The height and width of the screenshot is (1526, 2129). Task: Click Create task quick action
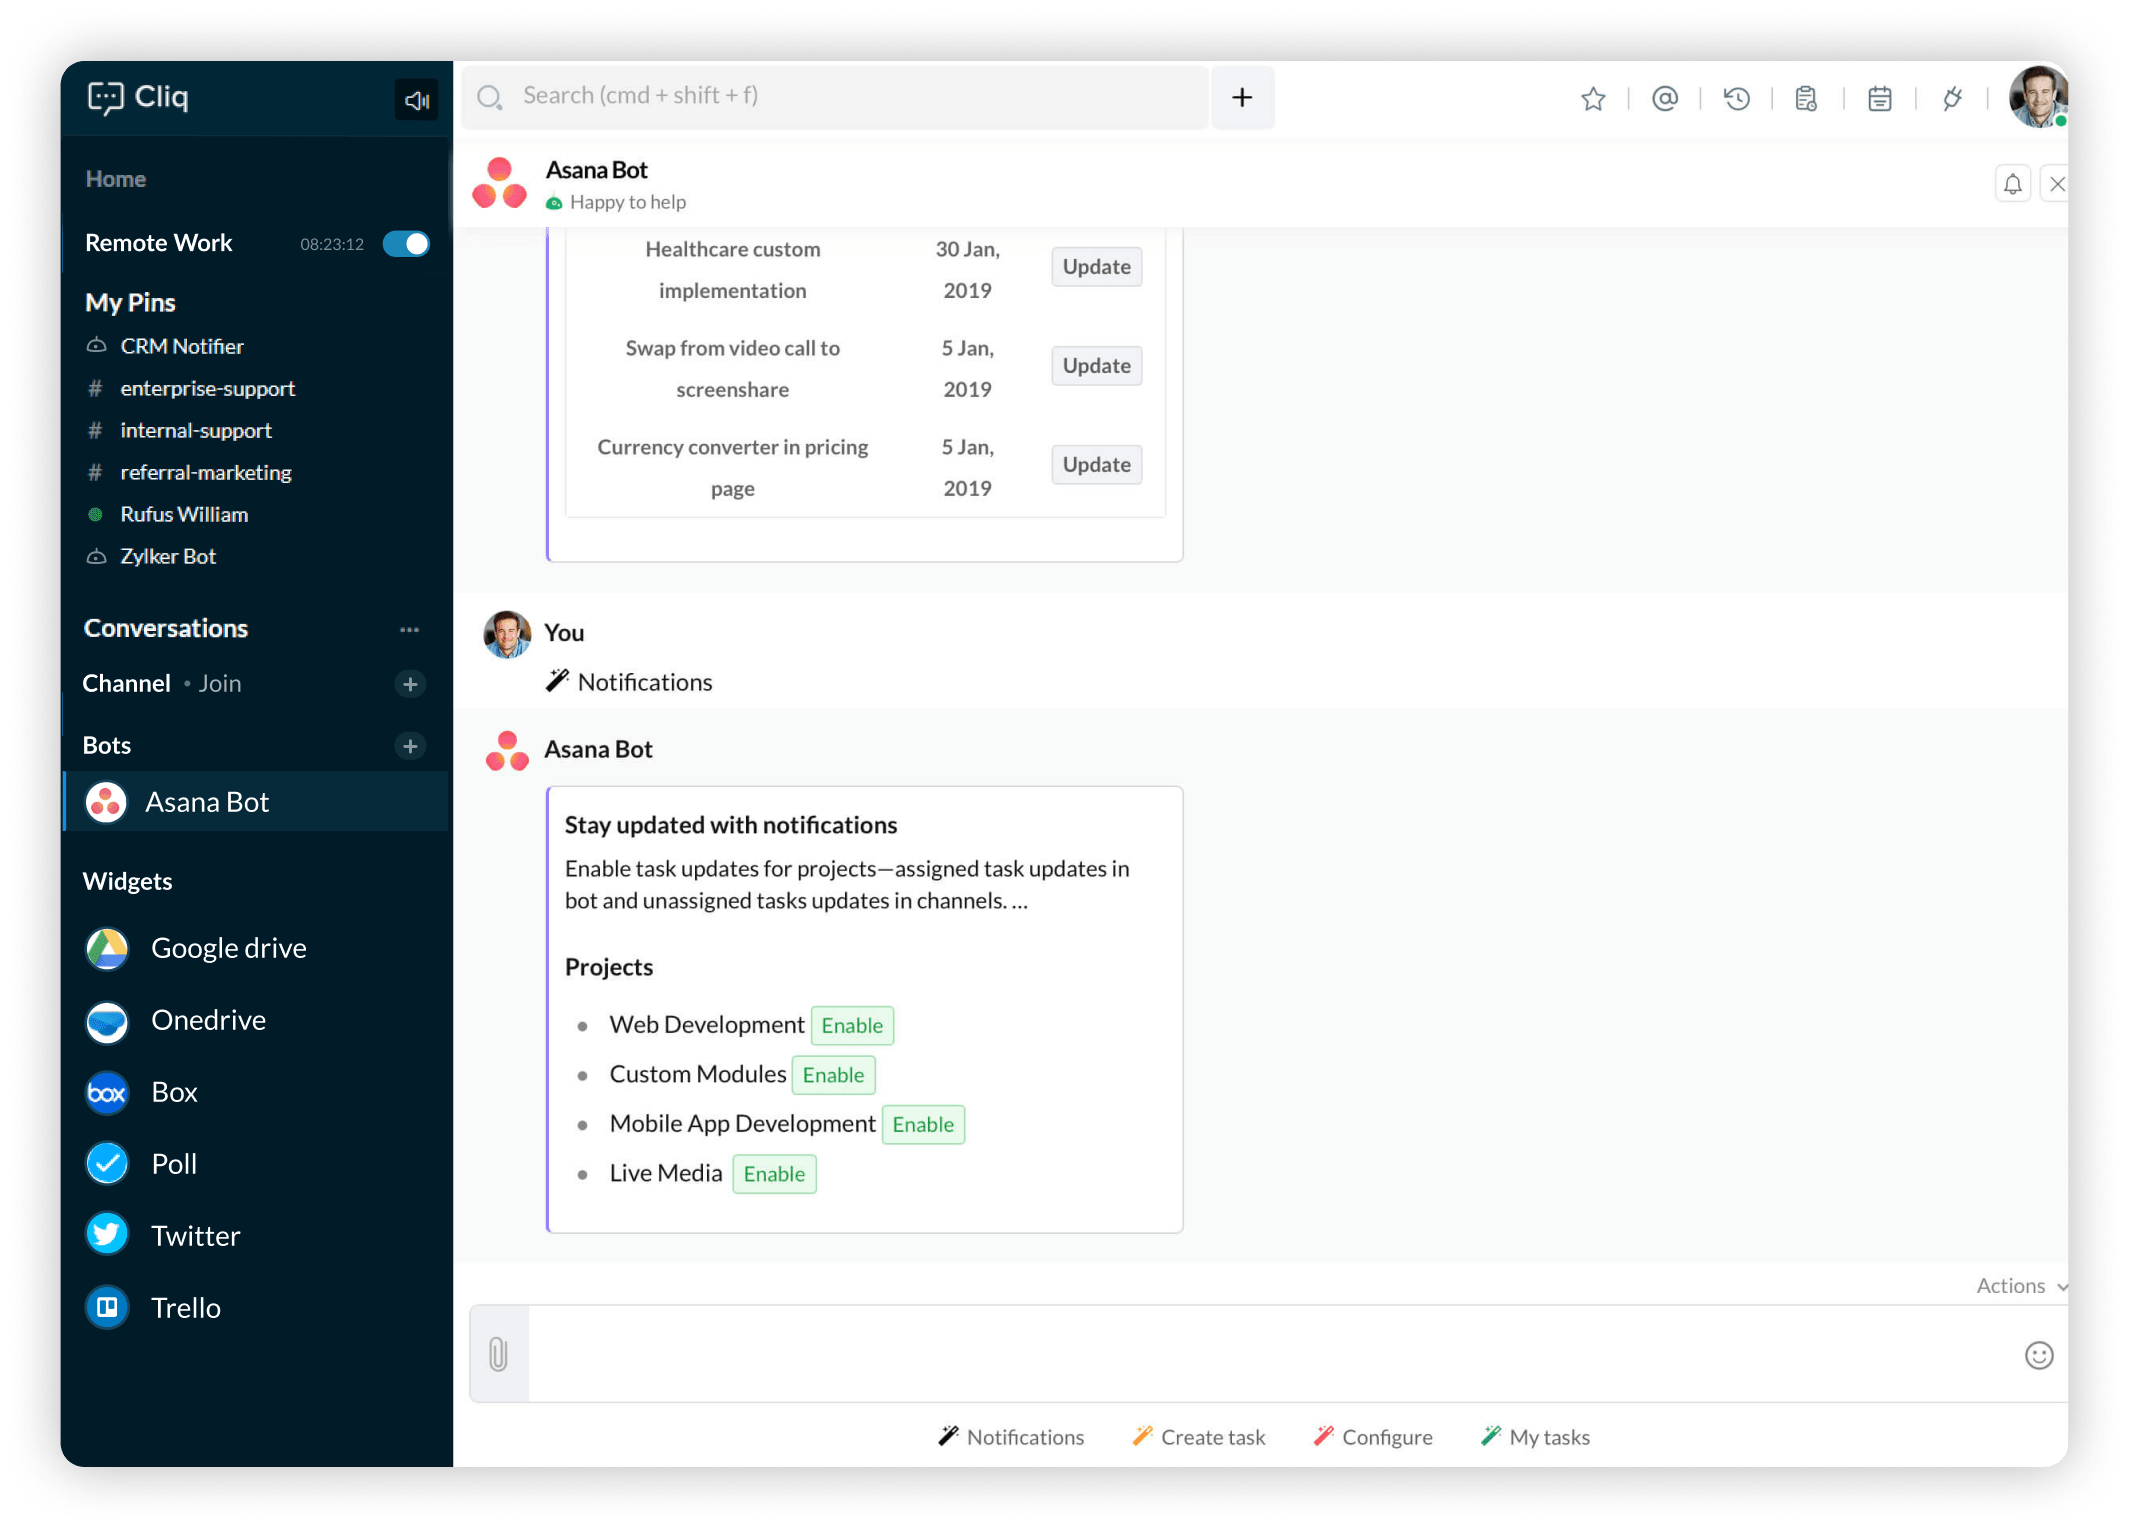tap(1198, 1437)
